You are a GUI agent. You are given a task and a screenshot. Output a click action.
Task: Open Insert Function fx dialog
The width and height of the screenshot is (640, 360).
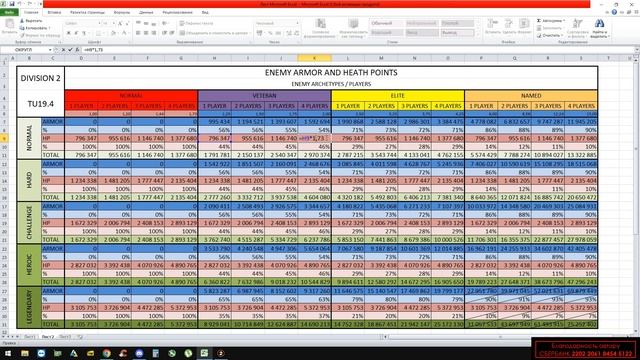77,50
